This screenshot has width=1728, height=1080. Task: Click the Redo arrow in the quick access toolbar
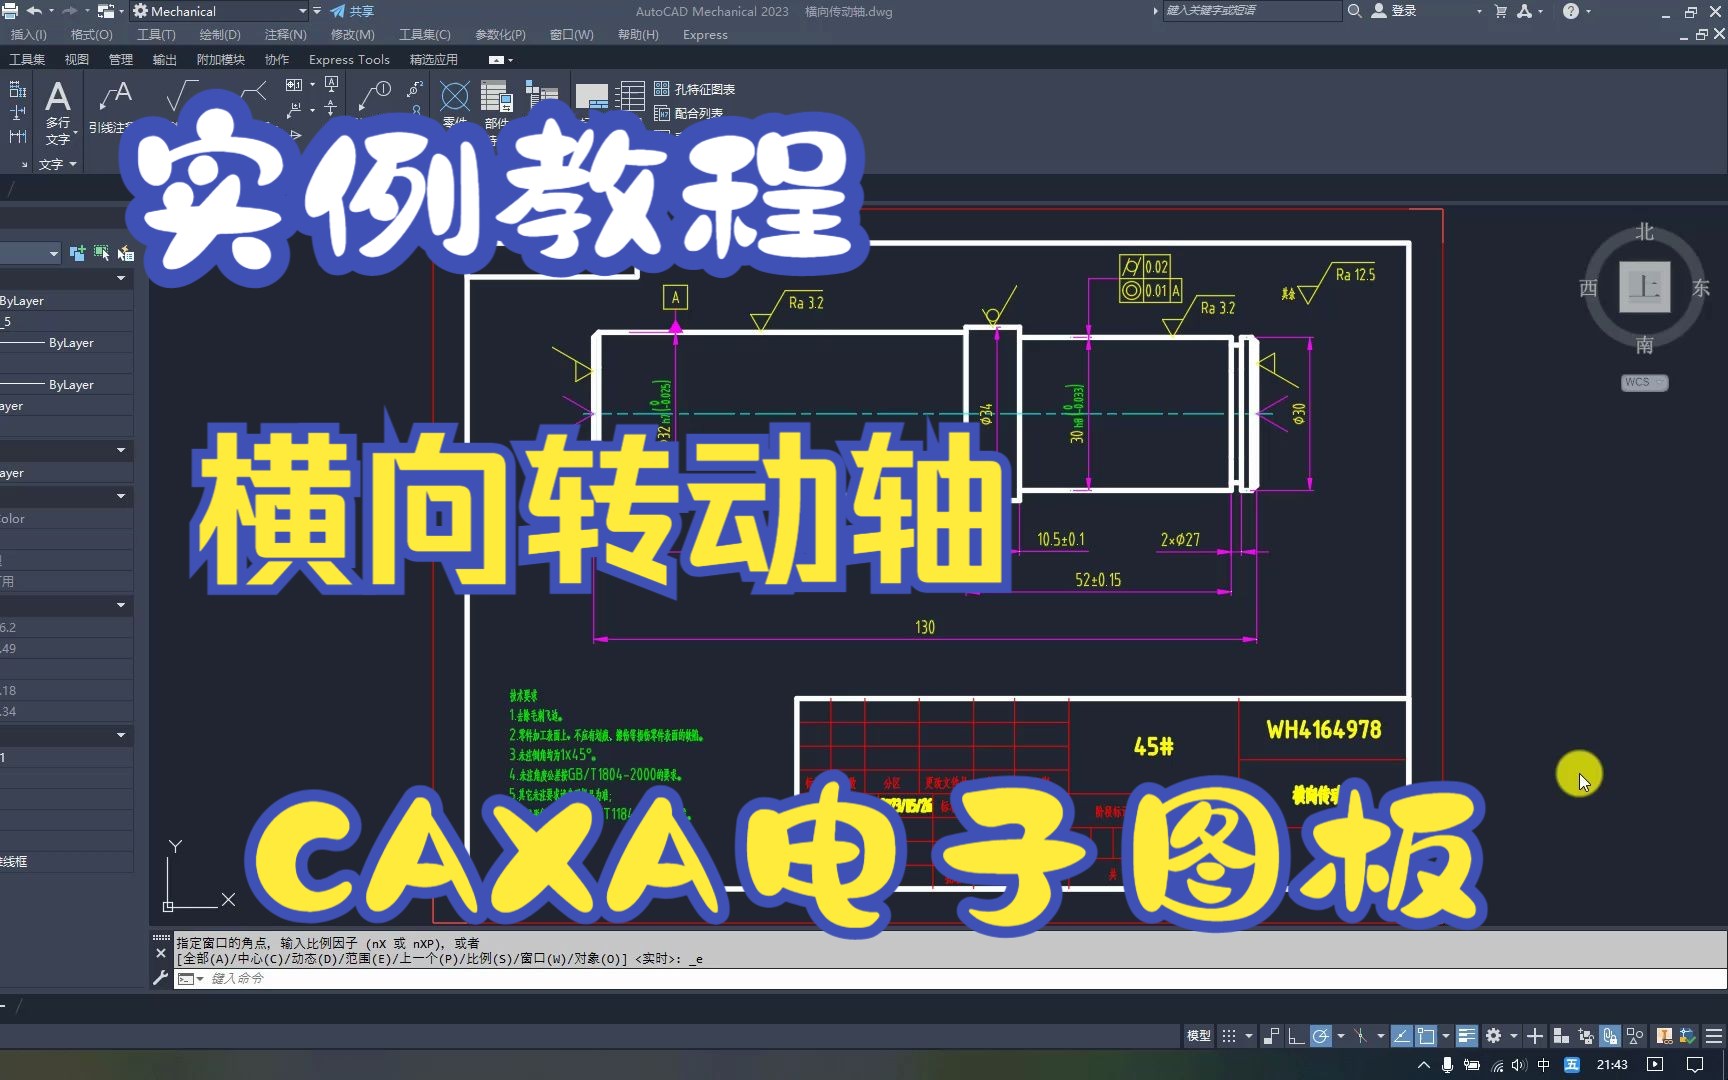[x=69, y=11]
